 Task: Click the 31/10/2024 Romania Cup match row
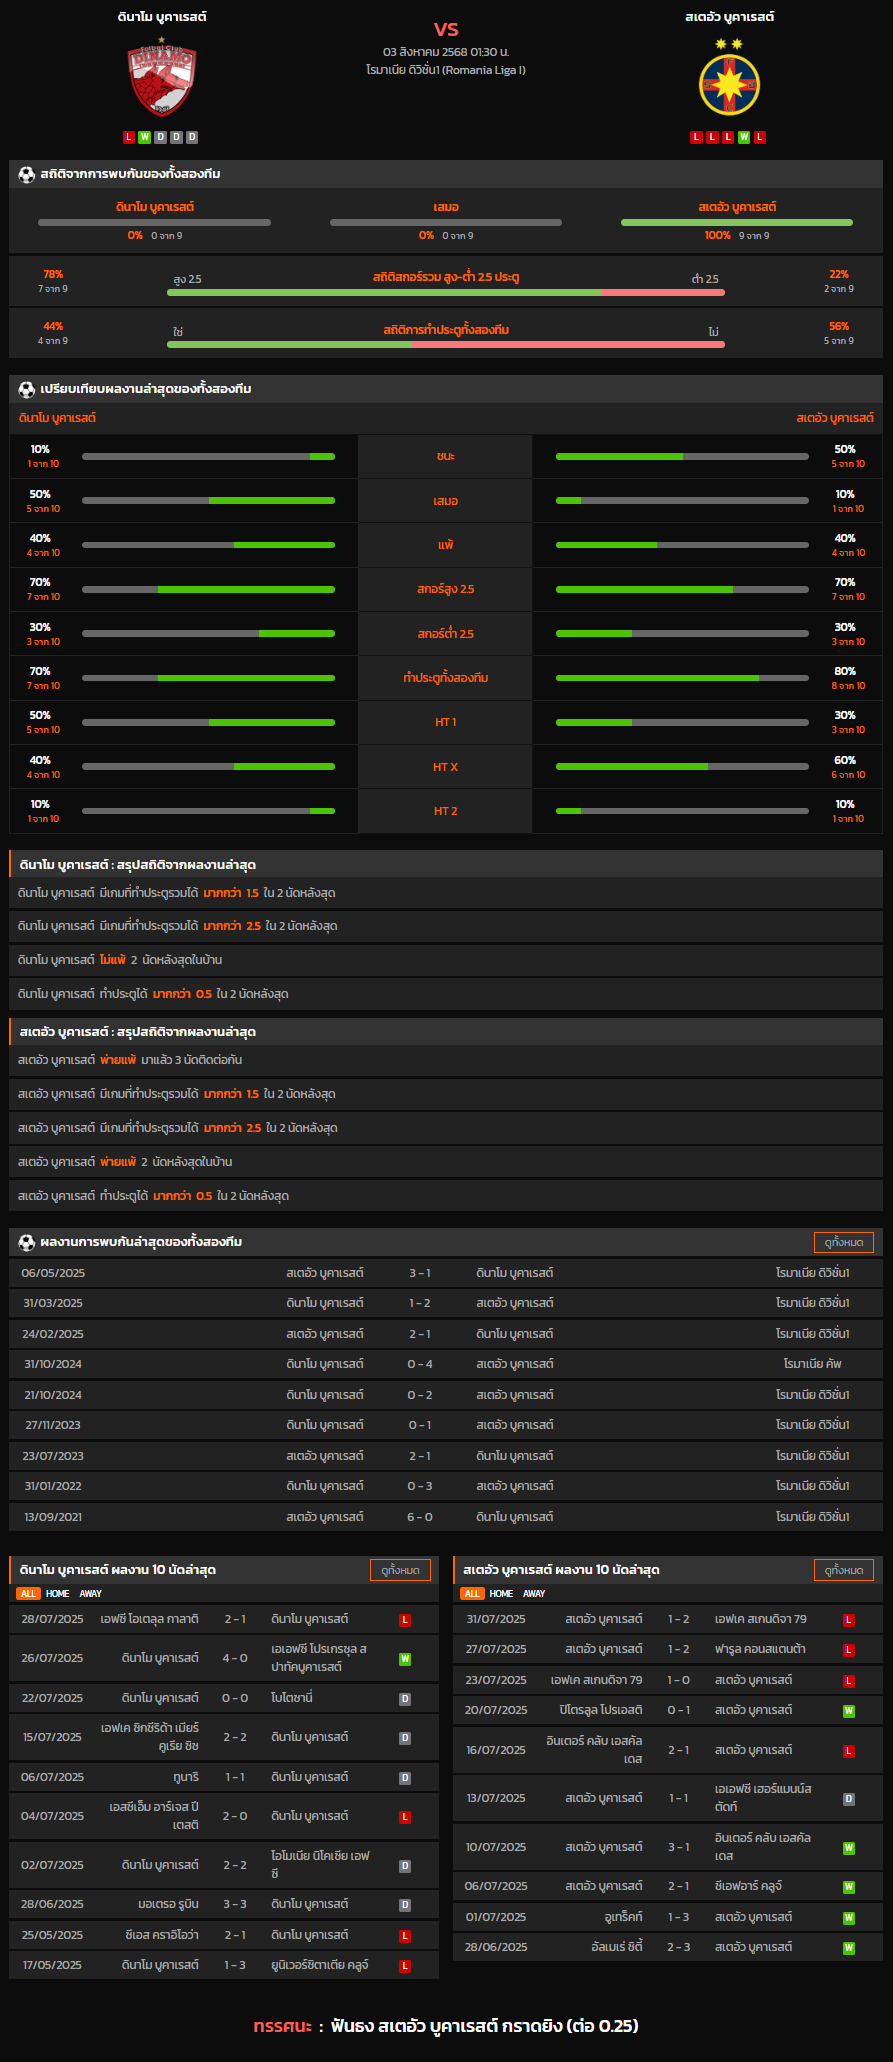[x=446, y=1364]
